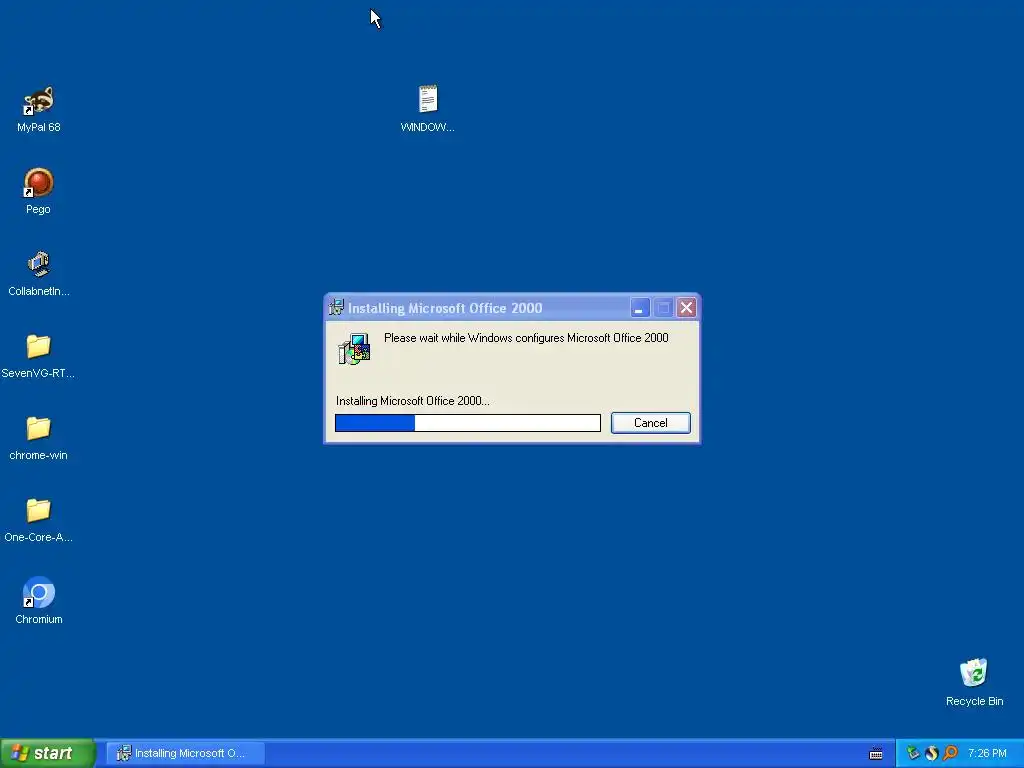The width and height of the screenshot is (1024, 768).
Task: Select the Recycle Bin icon
Action: (974, 673)
